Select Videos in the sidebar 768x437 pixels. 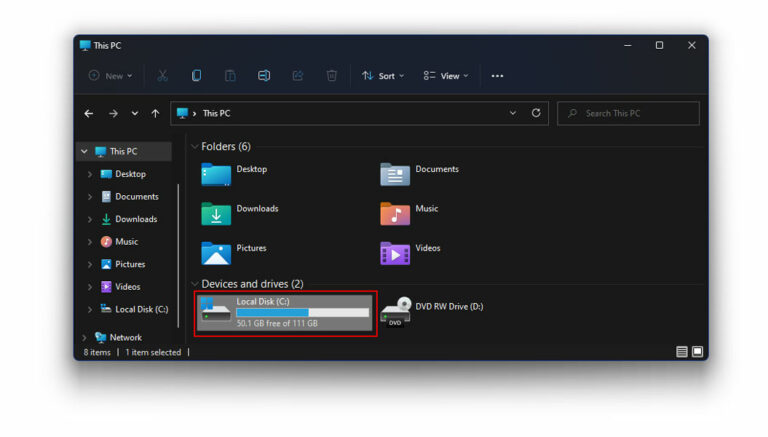point(120,287)
